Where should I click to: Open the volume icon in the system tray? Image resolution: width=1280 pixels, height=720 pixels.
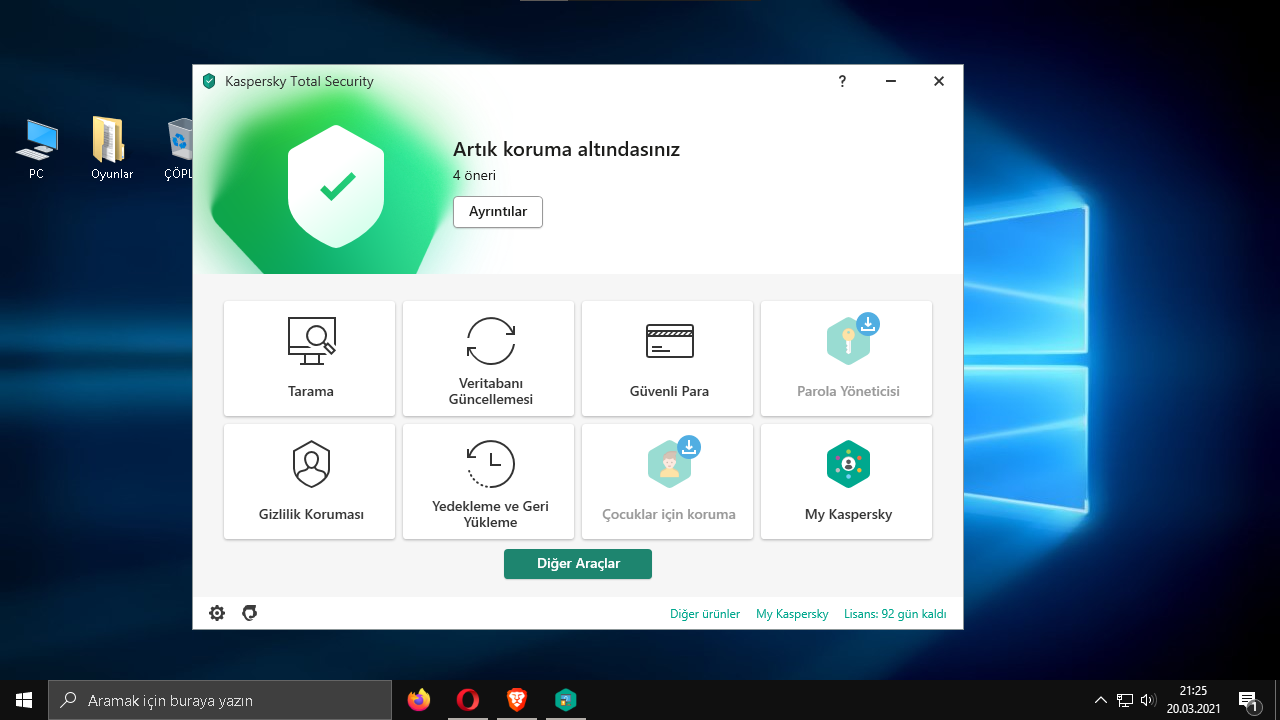point(1148,700)
